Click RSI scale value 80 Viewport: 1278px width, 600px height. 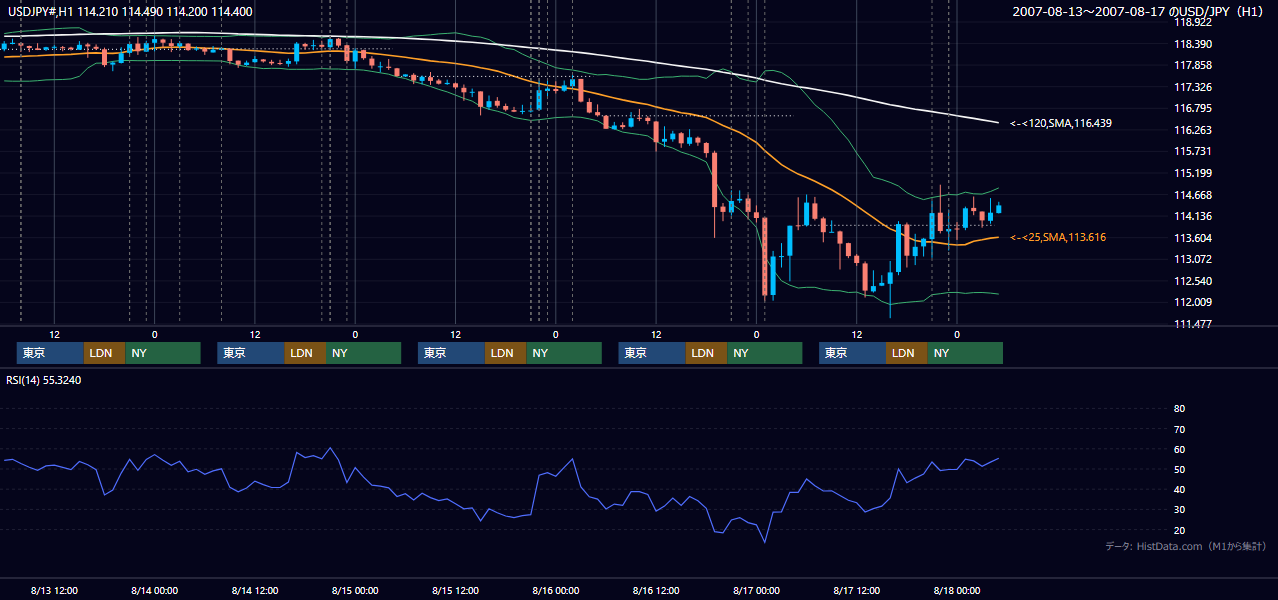coord(1179,409)
